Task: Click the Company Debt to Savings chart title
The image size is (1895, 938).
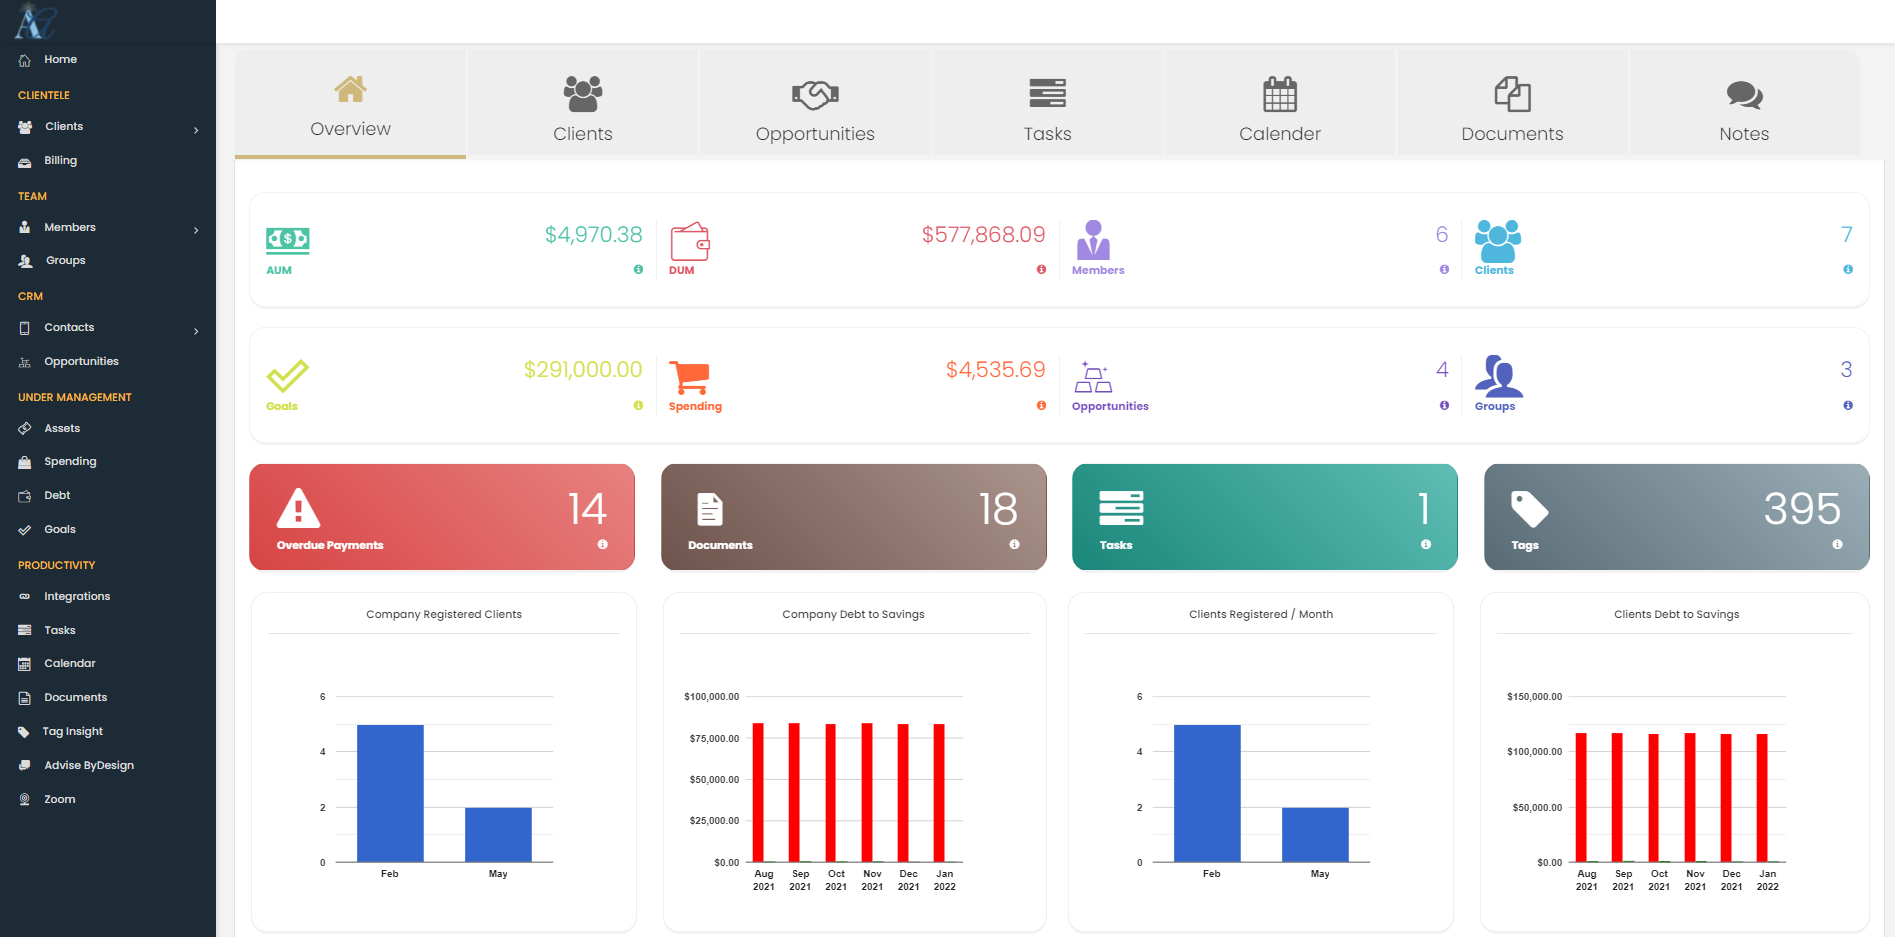Action: [853, 615]
